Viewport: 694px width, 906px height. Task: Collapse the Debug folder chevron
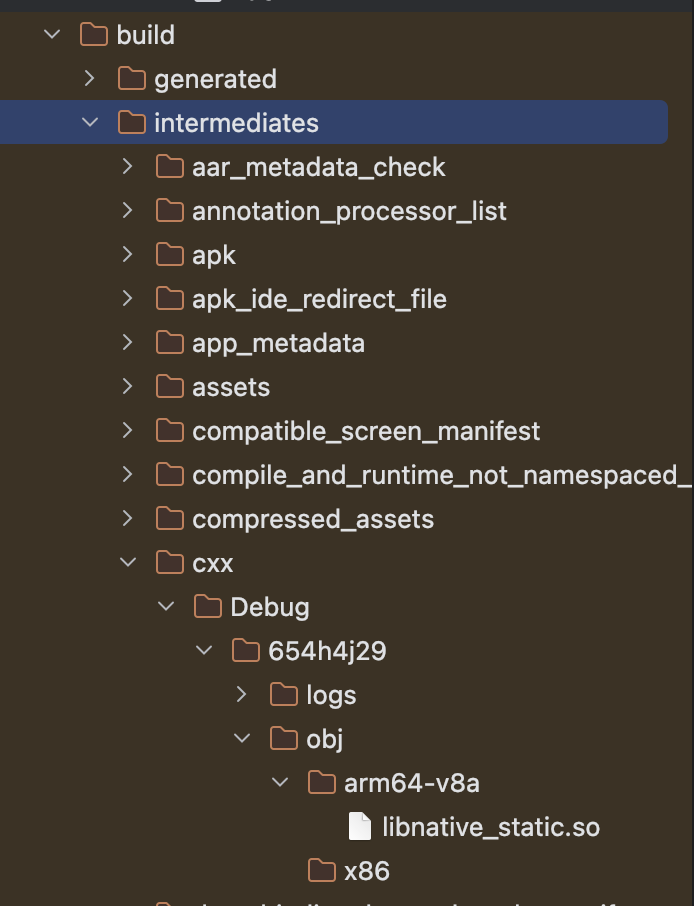[x=166, y=607]
